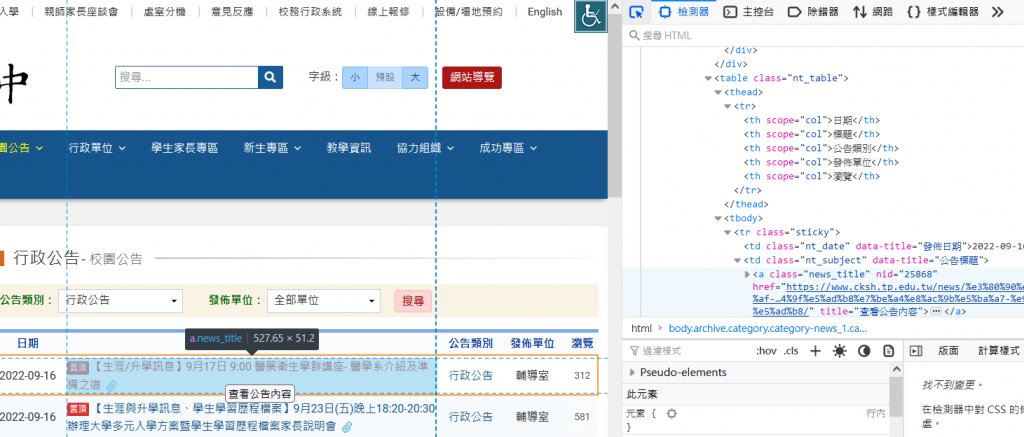Screen dimensions: 1024x437
Task: Open the 發佈單位 dropdown showing 全部單位
Action: point(323,300)
